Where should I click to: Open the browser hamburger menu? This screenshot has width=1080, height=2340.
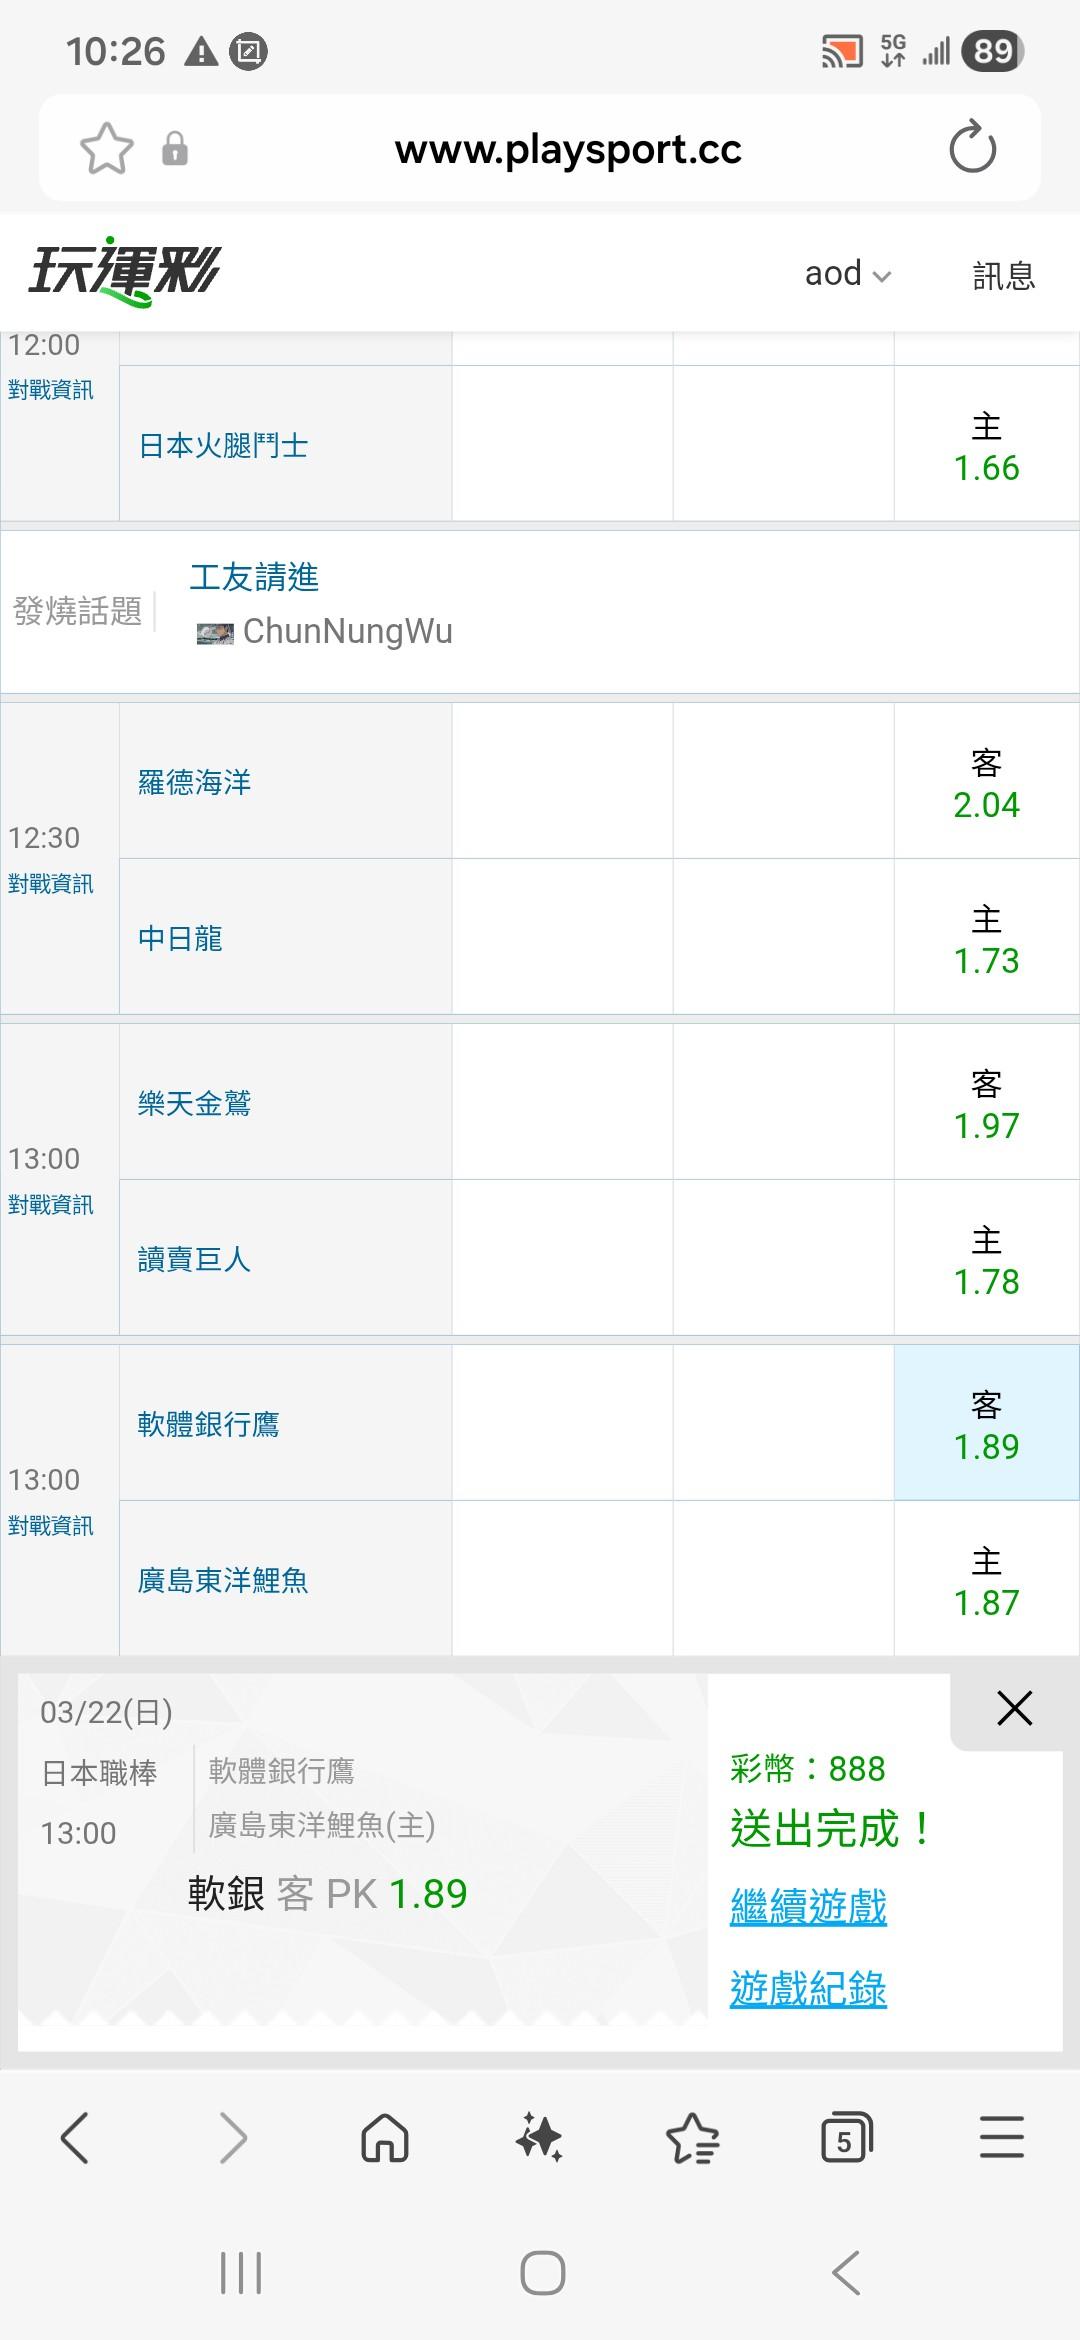(1001, 2138)
